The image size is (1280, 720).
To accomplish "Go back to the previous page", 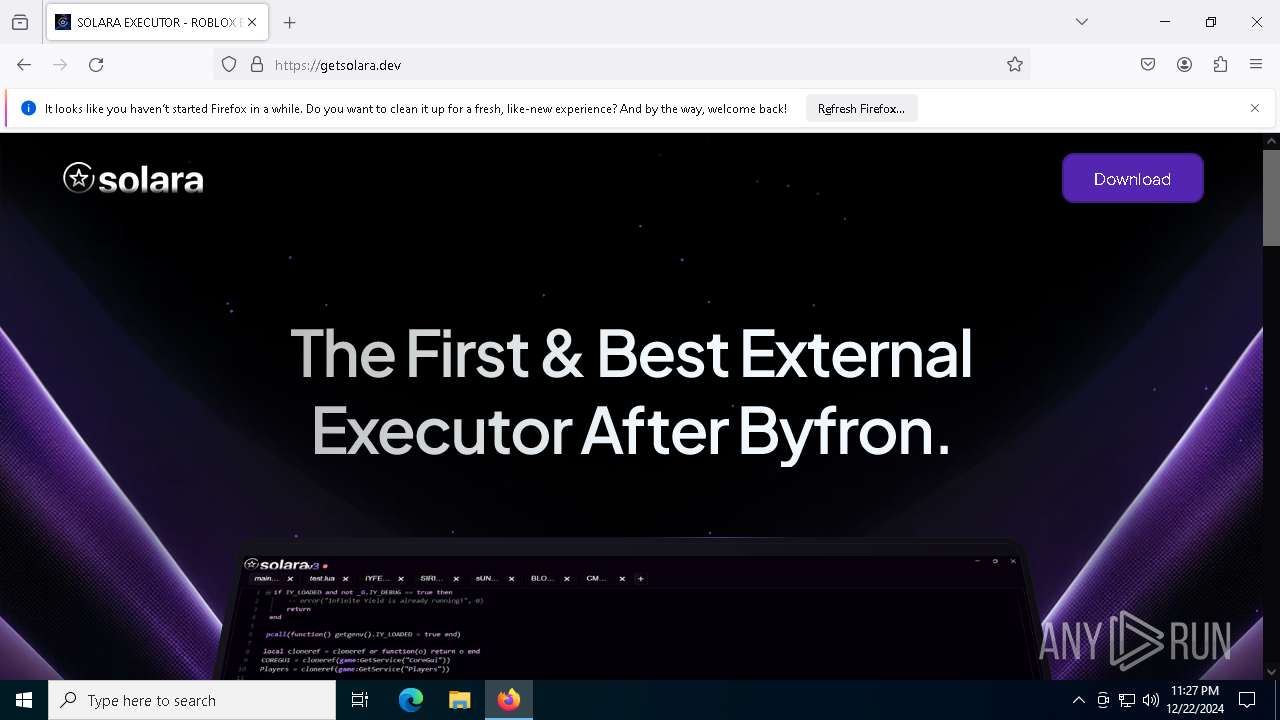I will pyautogui.click(x=24, y=65).
